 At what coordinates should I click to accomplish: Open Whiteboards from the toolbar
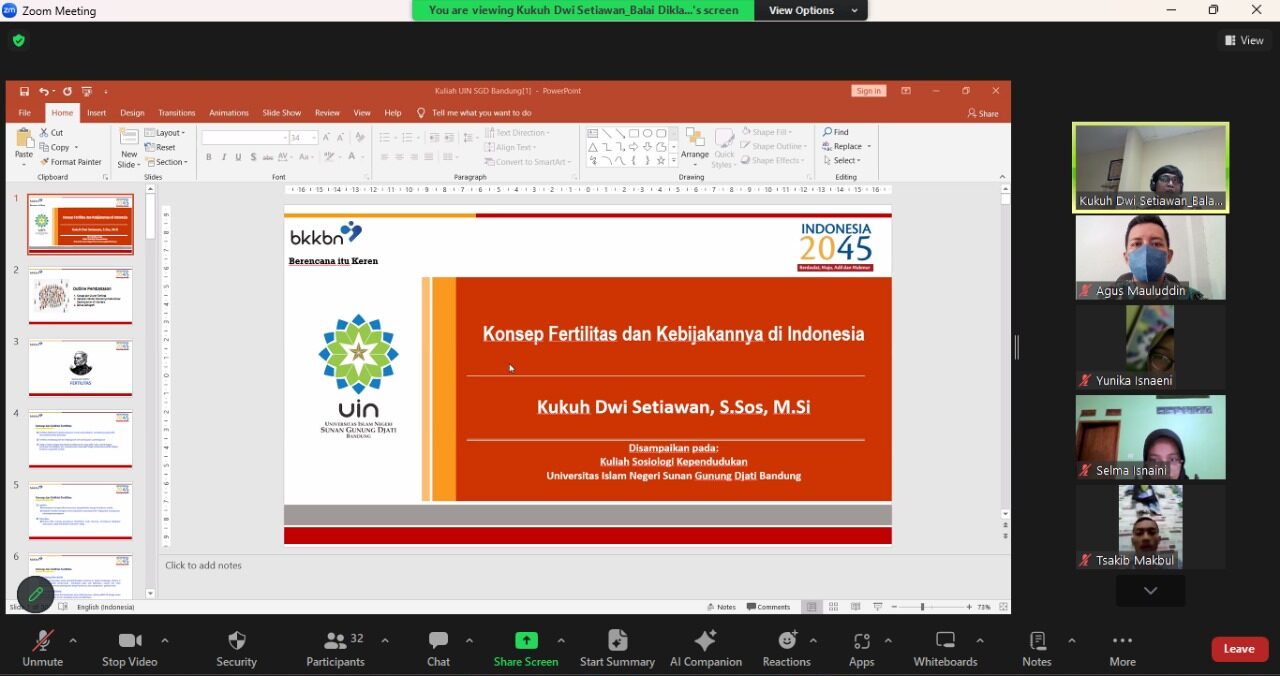(945, 648)
